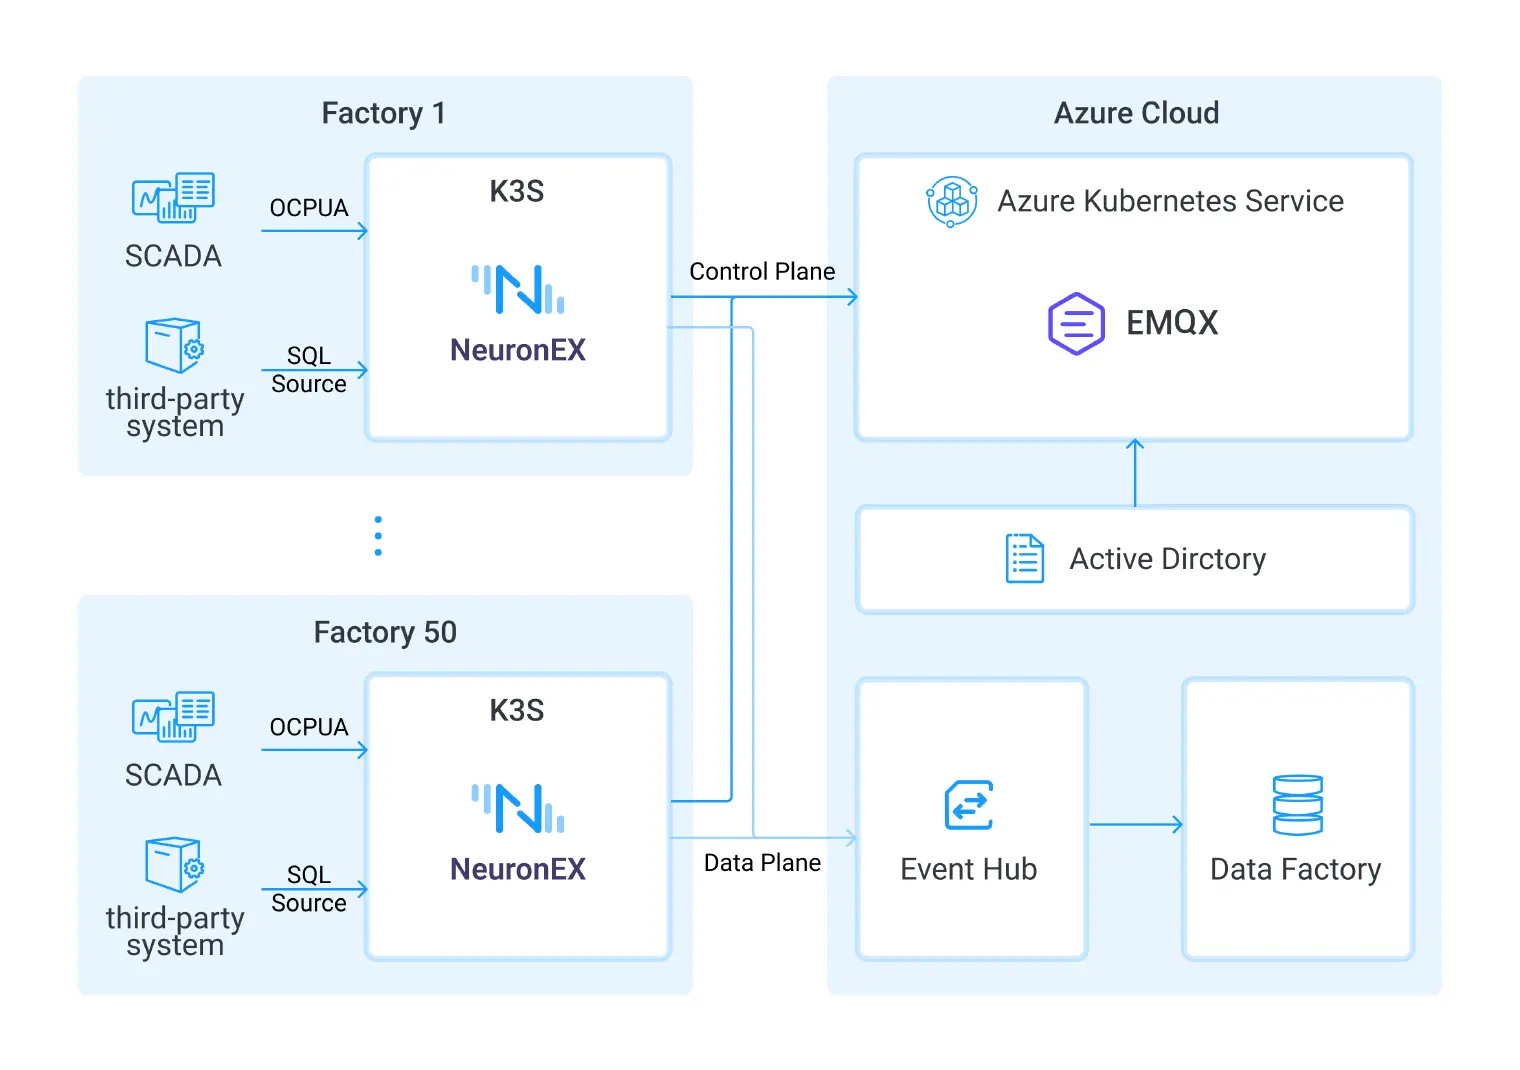Select the Azure Cloud title
This screenshot has width=1520, height=1070.
1136,113
